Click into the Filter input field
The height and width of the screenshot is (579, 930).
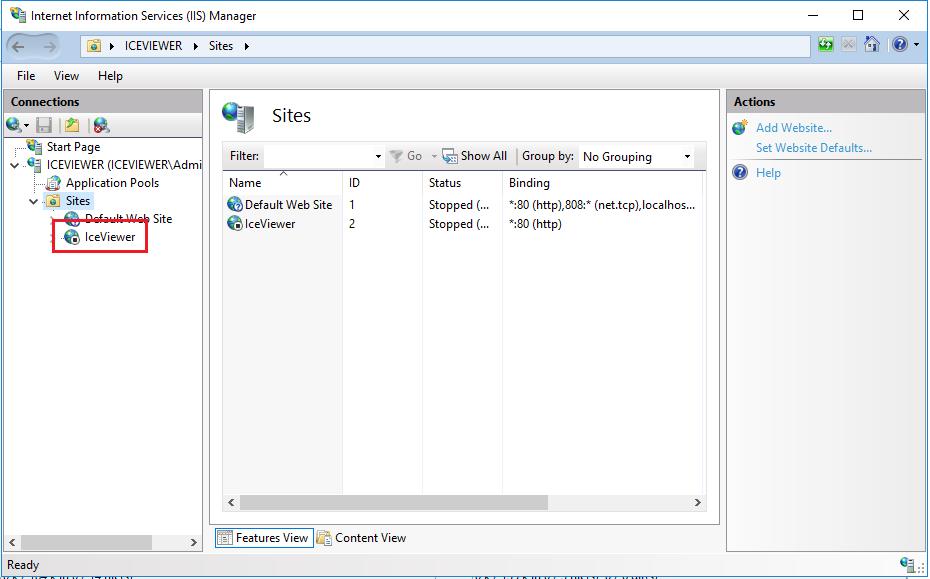(x=319, y=157)
